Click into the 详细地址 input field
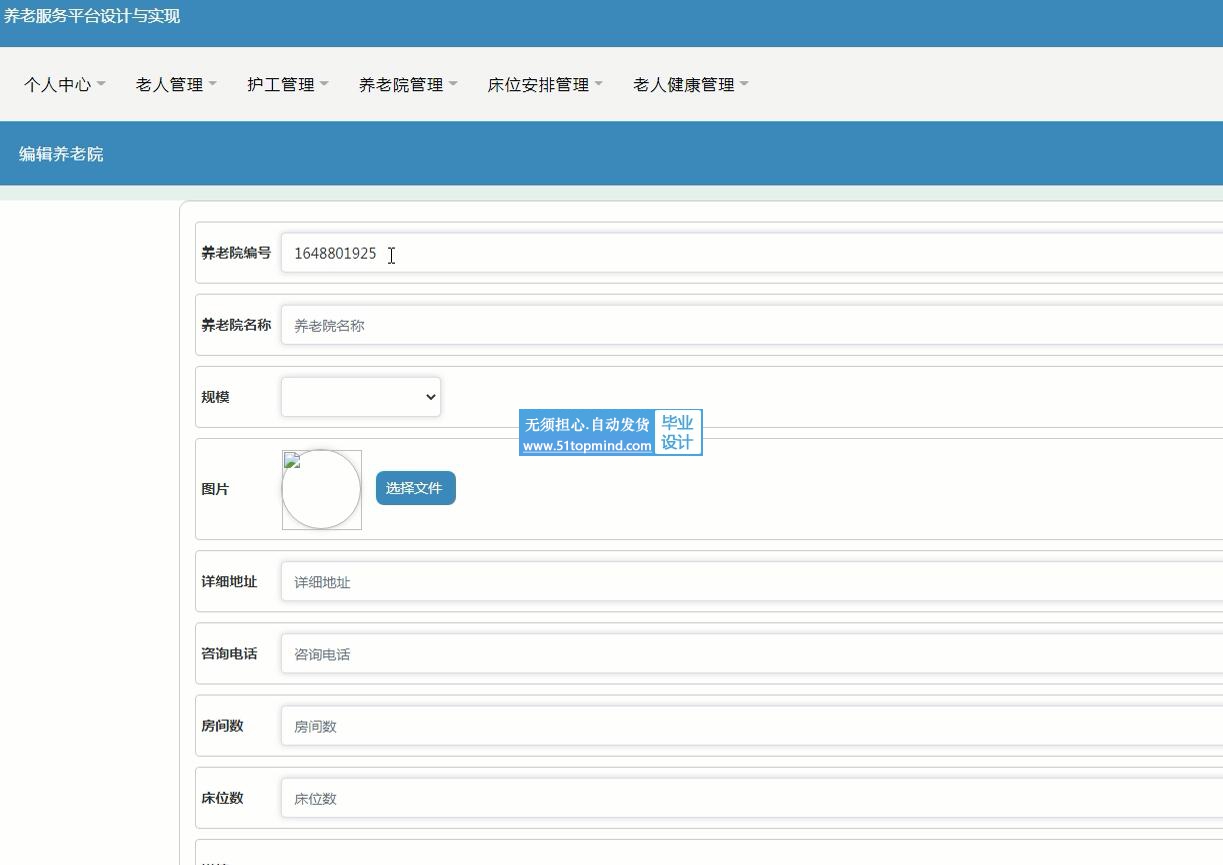 pos(750,582)
